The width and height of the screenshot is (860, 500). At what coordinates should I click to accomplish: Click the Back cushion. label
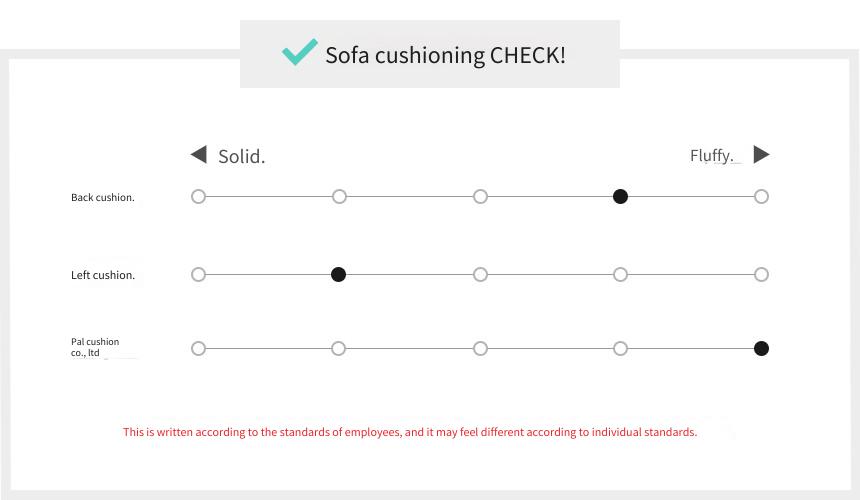tap(103, 197)
